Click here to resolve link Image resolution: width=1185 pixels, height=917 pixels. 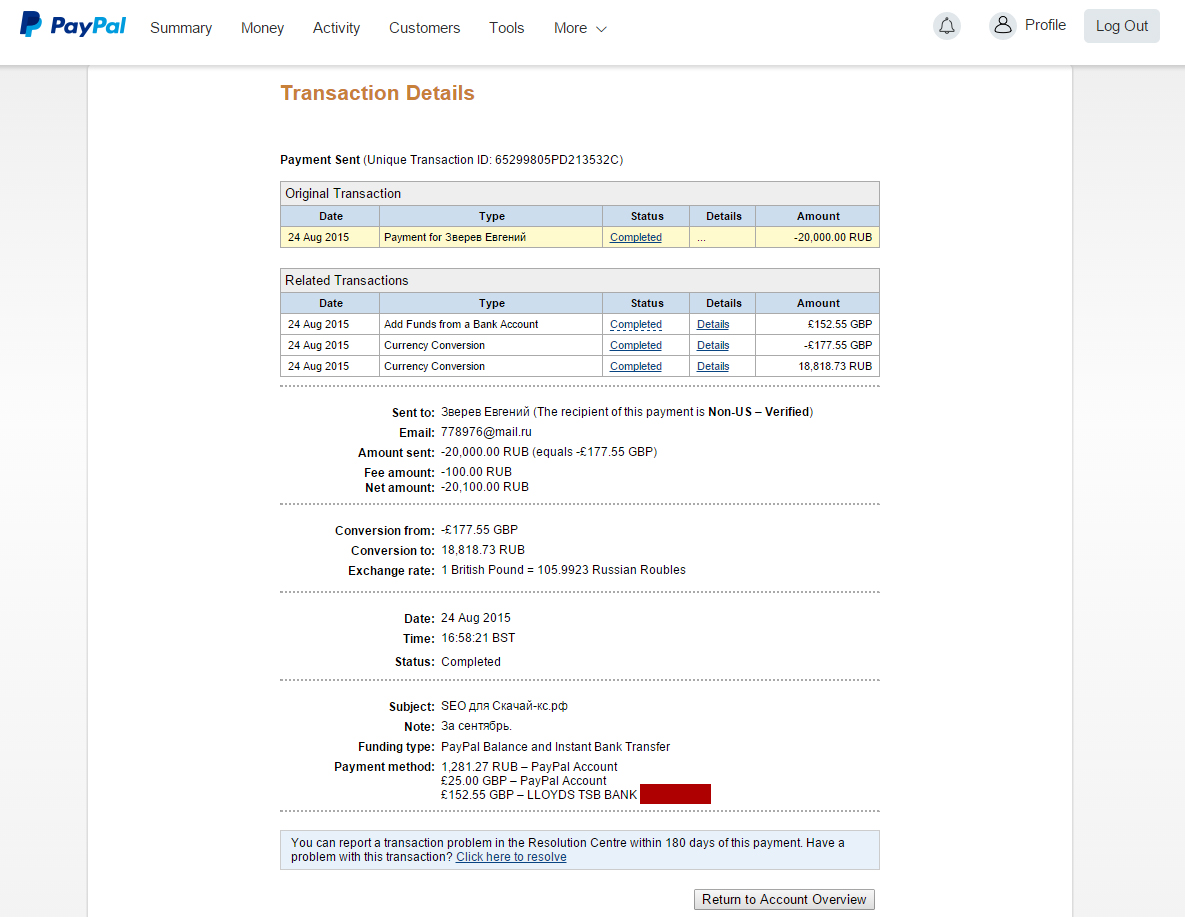pyautogui.click(x=511, y=857)
